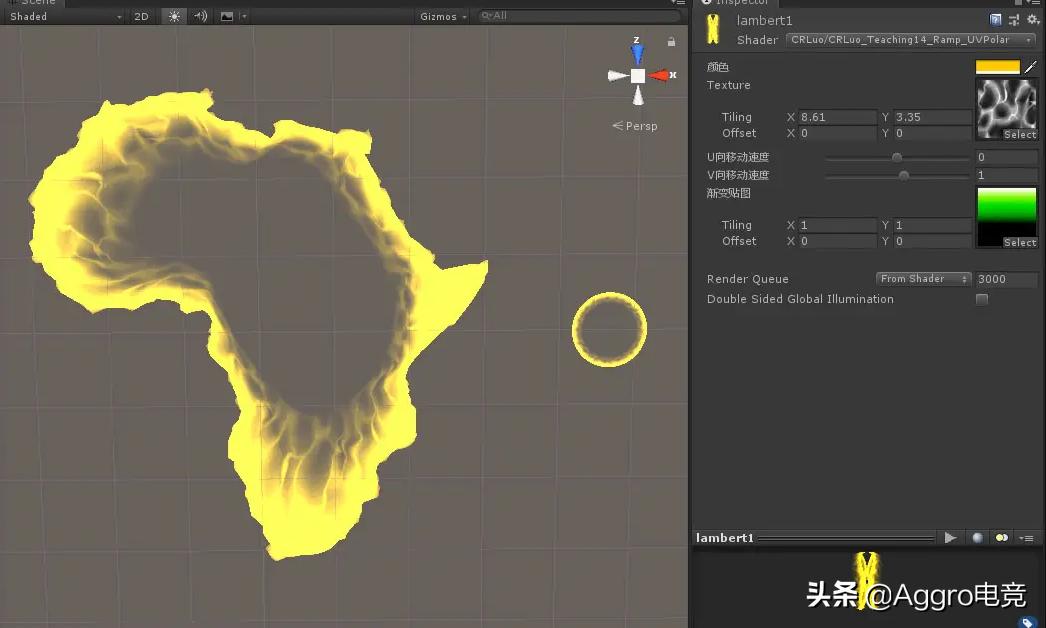Image resolution: width=1046 pixels, height=628 pixels.
Task: Open the Shaded draw mode dropdown
Action: coord(64,16)
